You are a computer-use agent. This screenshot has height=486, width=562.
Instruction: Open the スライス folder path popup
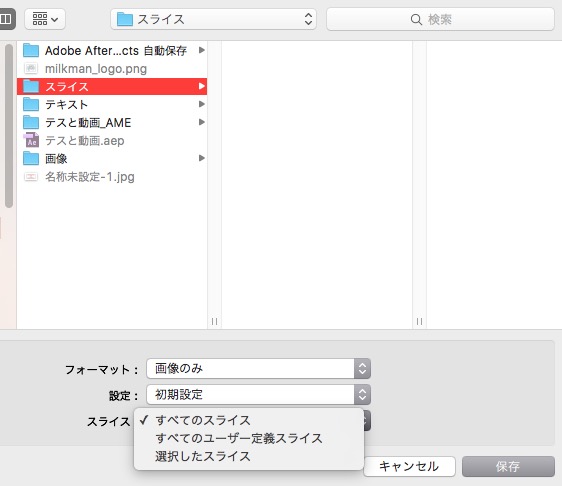pos(213,19)
